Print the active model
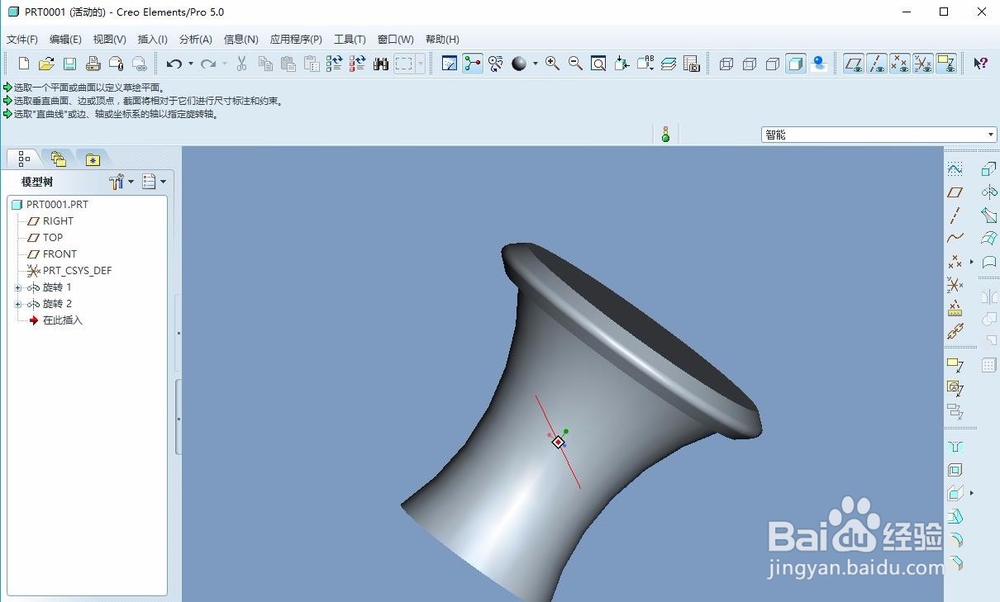The image size is (1000, 602). coord(93,64)
